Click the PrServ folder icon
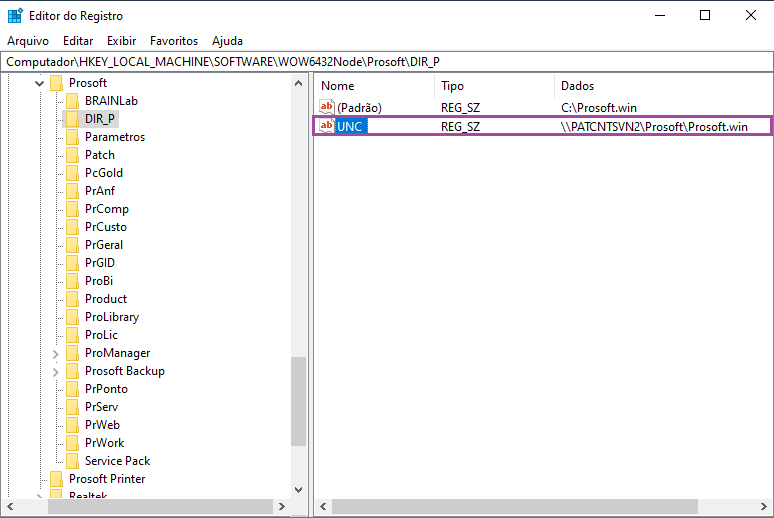Image resolution: width=774 pixels, height=518 pixels. [x=72, y=407]
